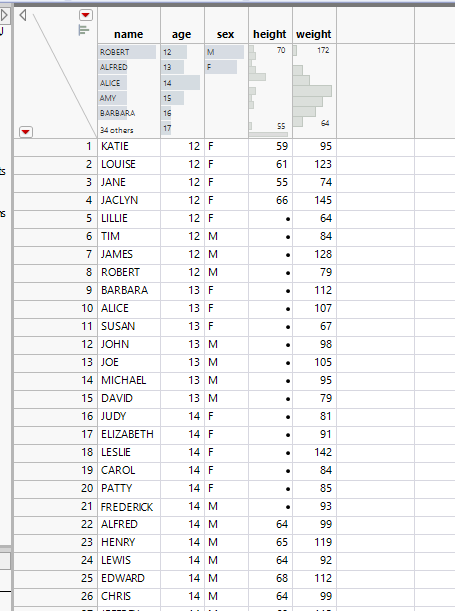Click the '34 others' entry in name header
This screenshot has height=611, width=455.
[x=117, y=130]
